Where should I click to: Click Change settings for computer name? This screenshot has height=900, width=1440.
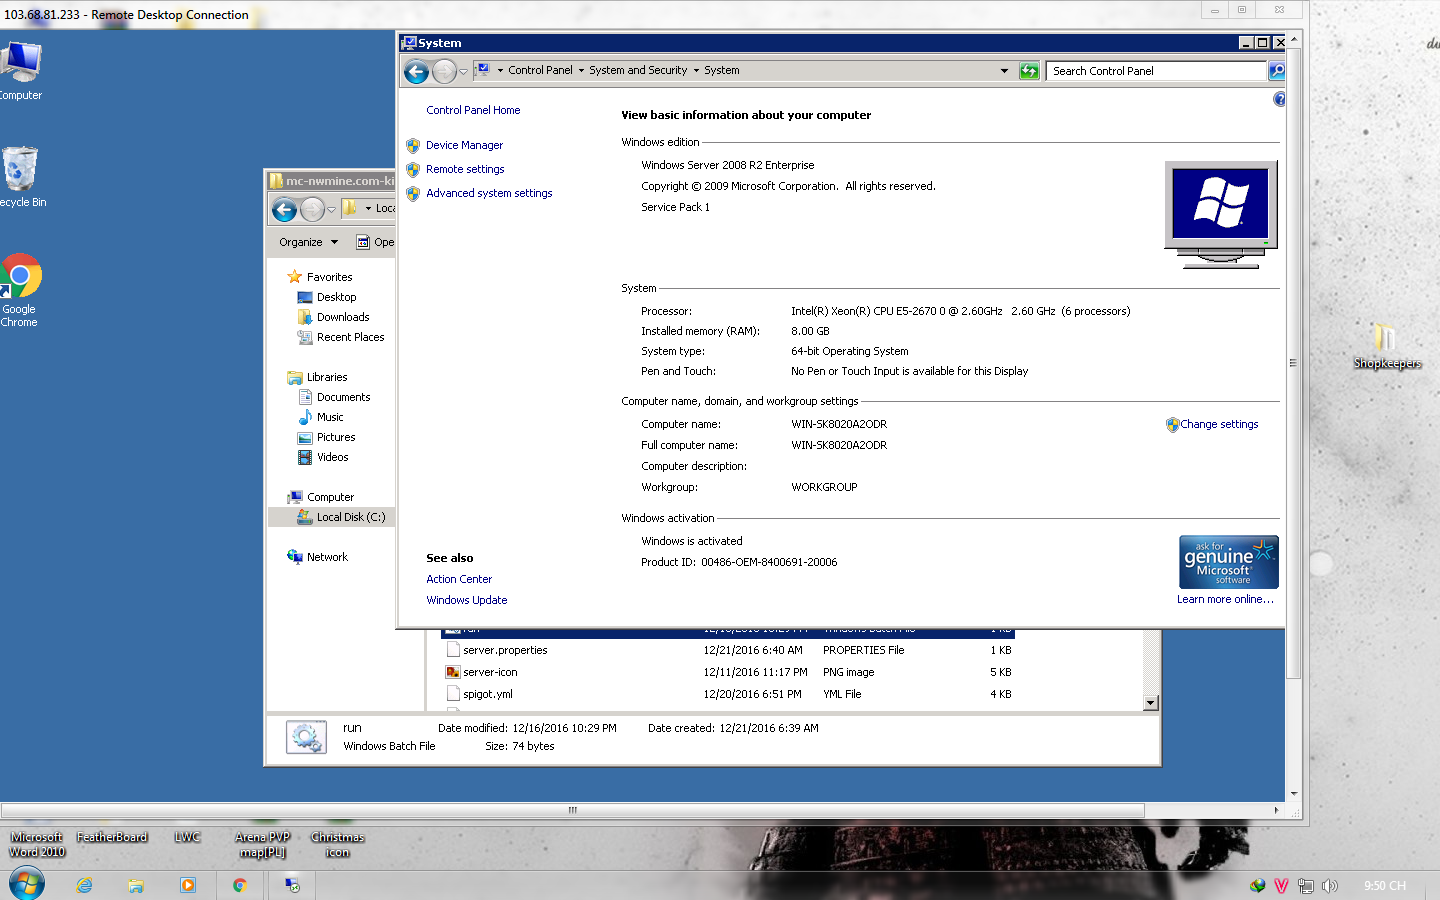[x=1218, y=424]
